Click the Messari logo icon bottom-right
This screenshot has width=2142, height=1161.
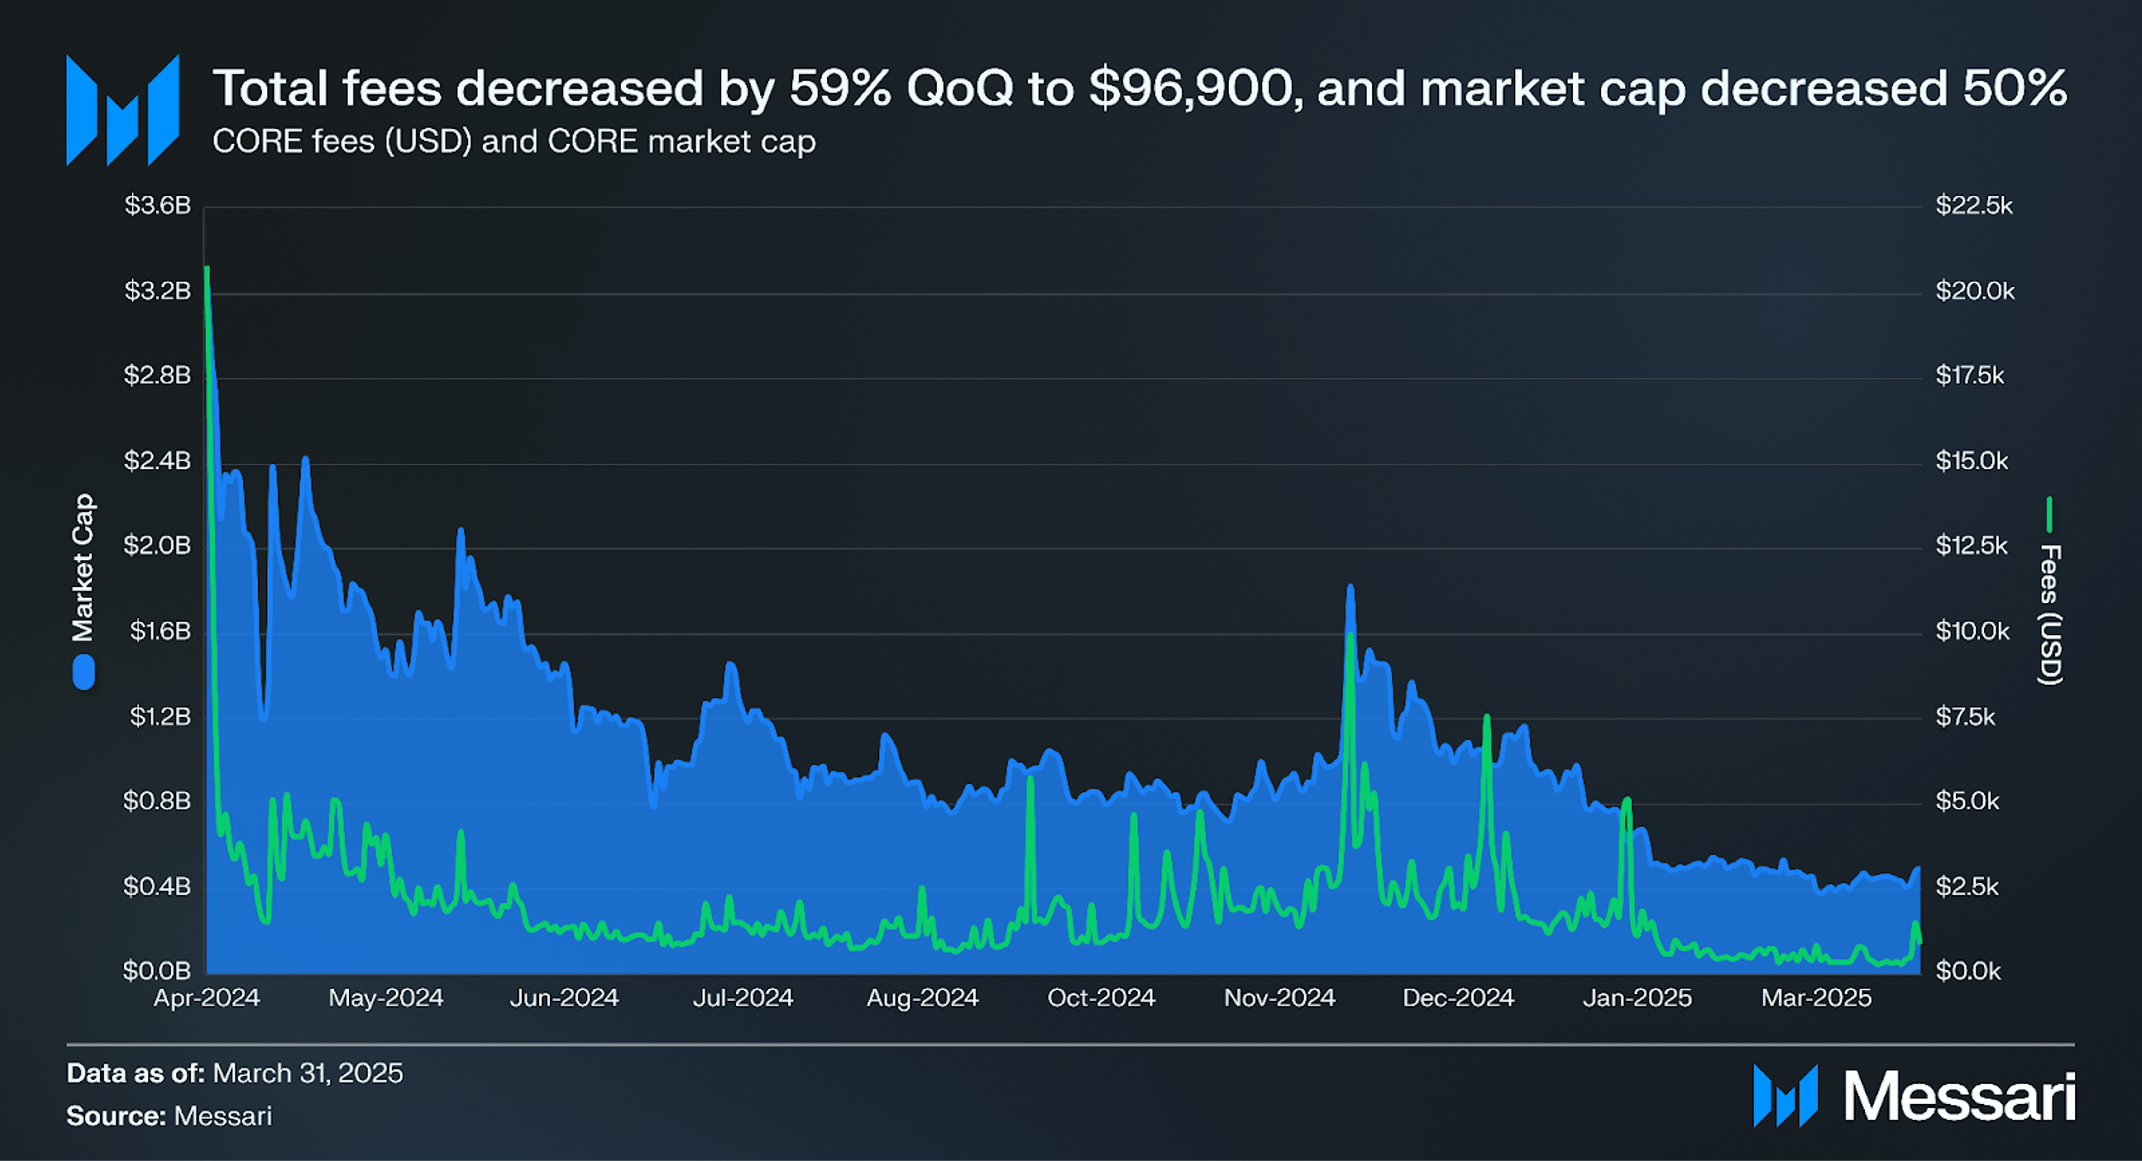pos(1785,1096)
